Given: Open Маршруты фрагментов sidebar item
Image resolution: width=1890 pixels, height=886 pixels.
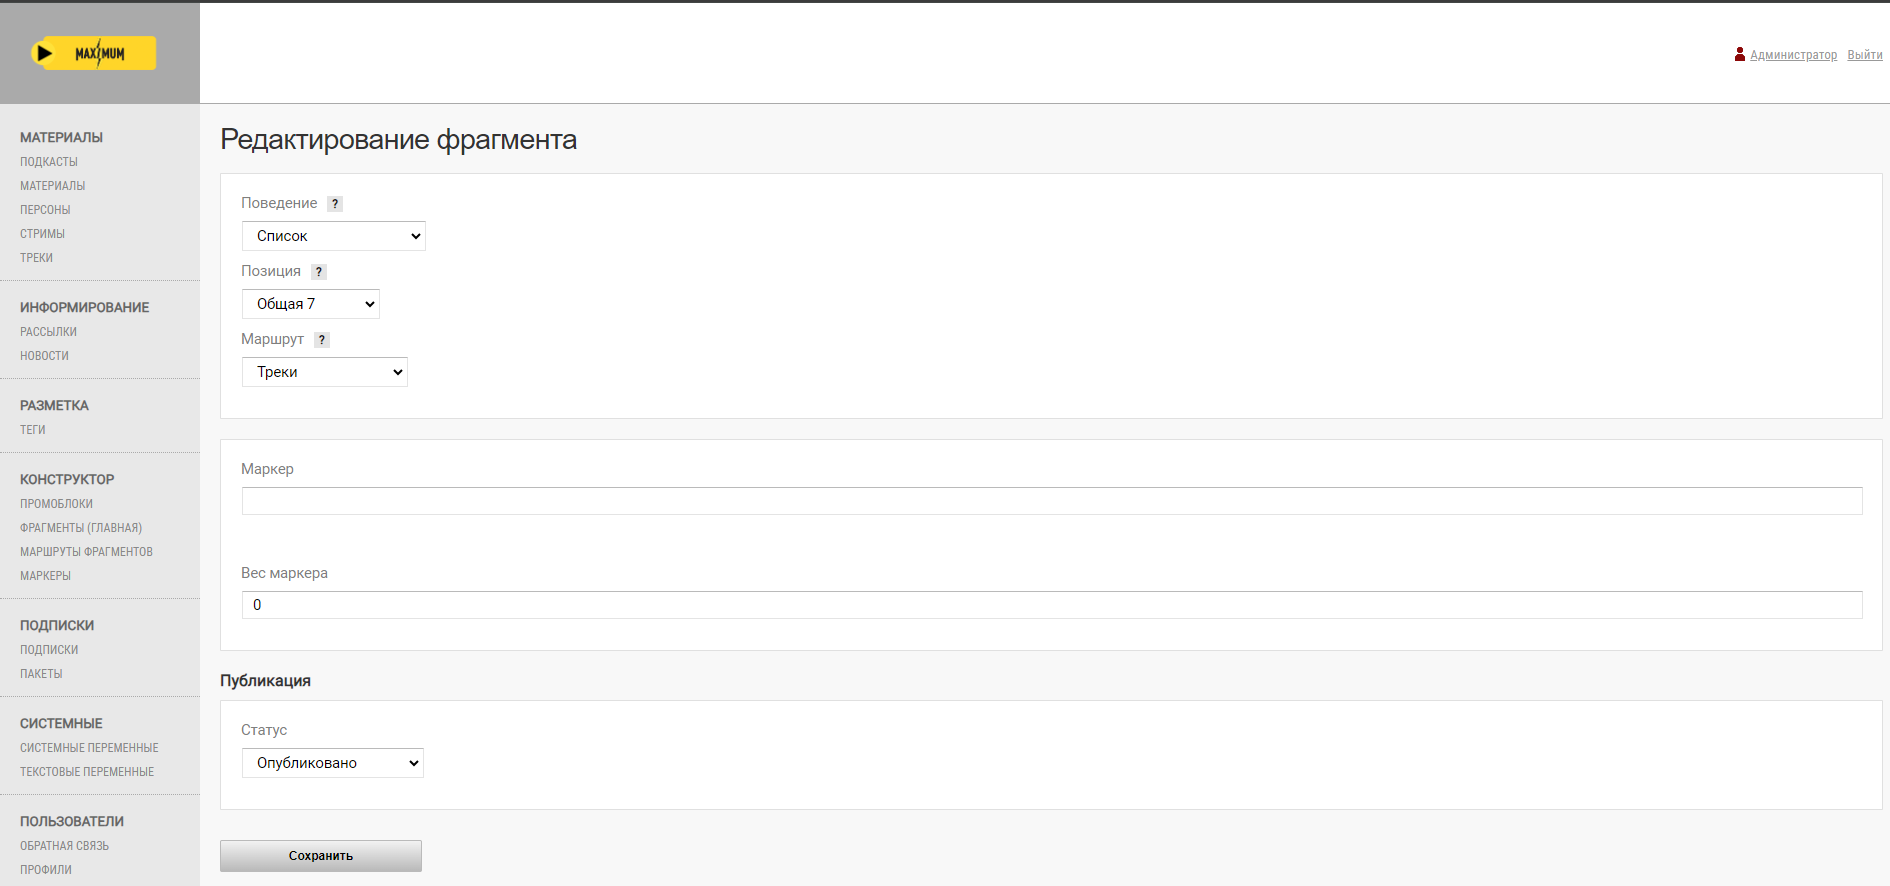Looking at the screenshot, I should pyautogui.click(x=87, y=552).
